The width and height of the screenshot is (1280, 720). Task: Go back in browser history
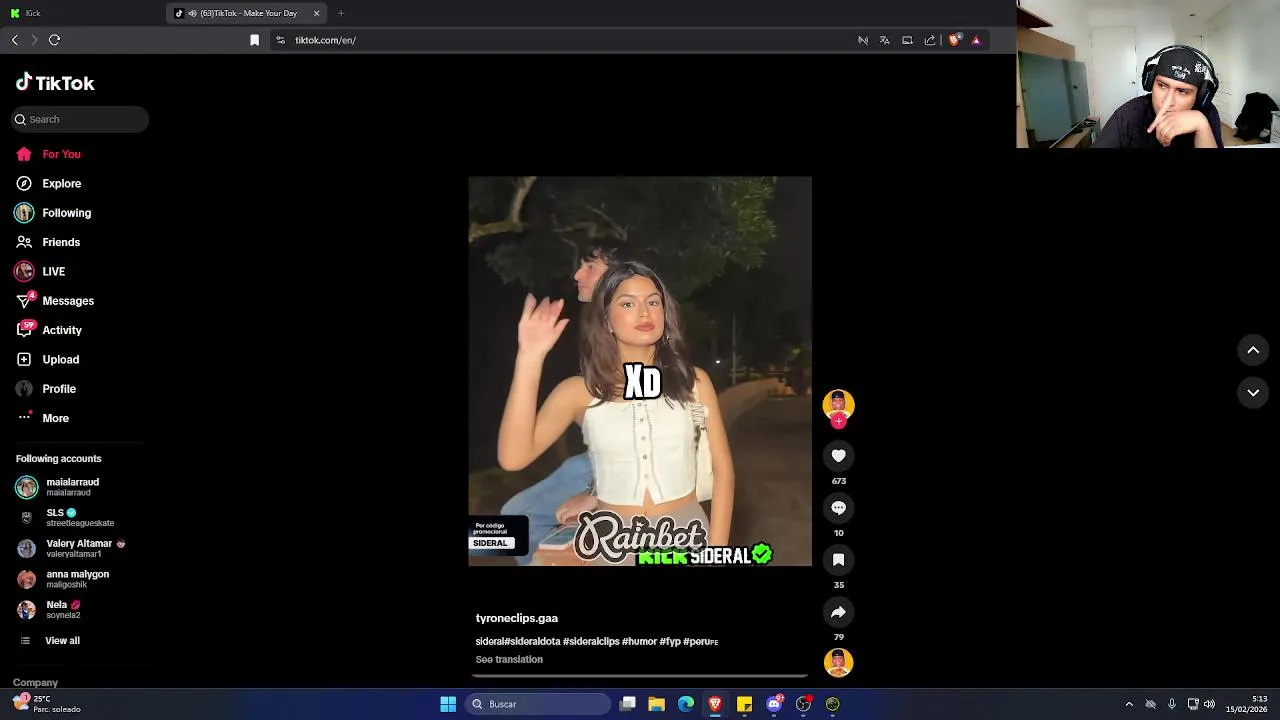(15, 40)
